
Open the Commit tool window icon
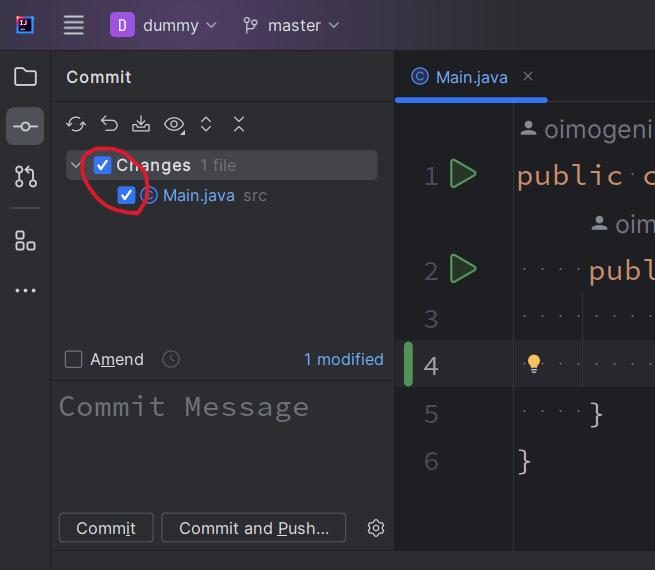25,127
